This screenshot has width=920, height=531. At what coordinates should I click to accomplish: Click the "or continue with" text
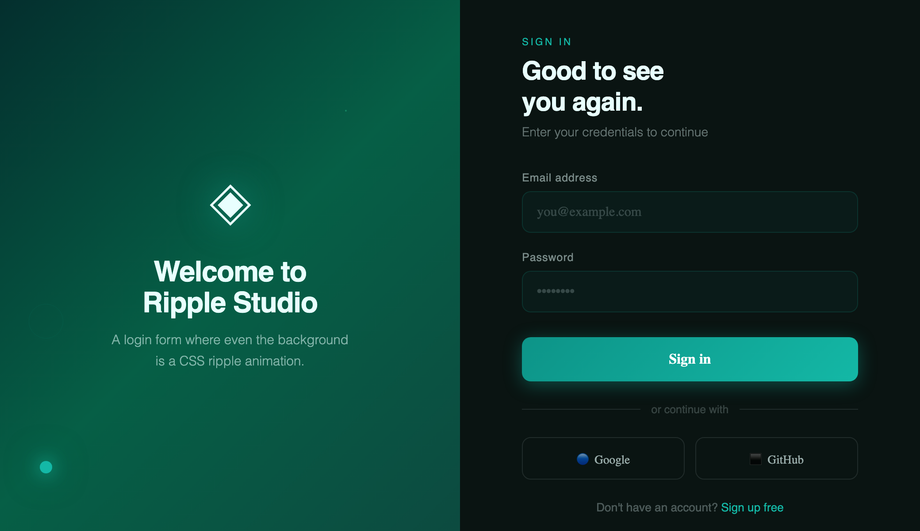(x=689, y=410)
